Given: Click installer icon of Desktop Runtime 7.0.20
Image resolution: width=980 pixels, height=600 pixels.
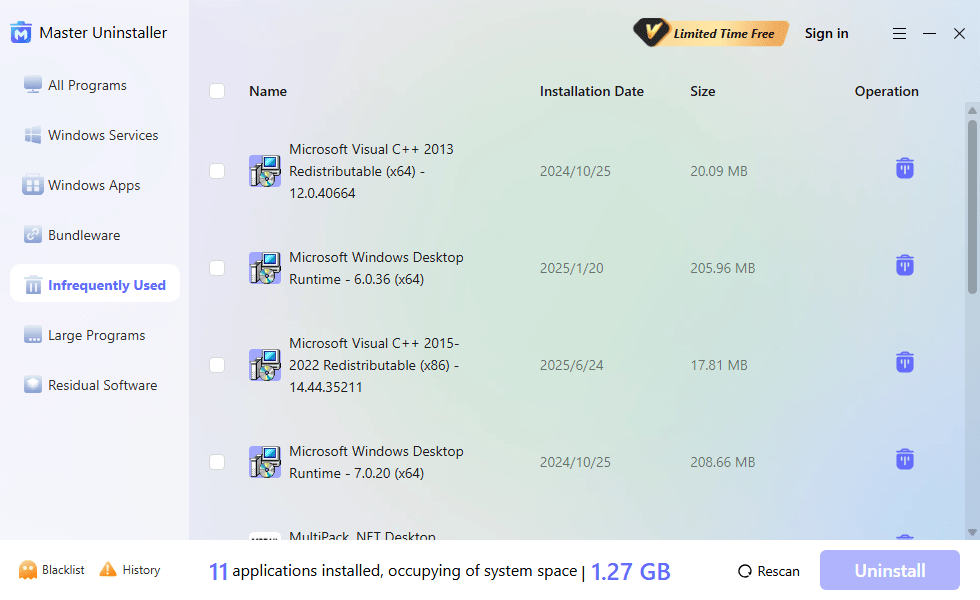Looking at the screenshot, I should coord(265,462).
